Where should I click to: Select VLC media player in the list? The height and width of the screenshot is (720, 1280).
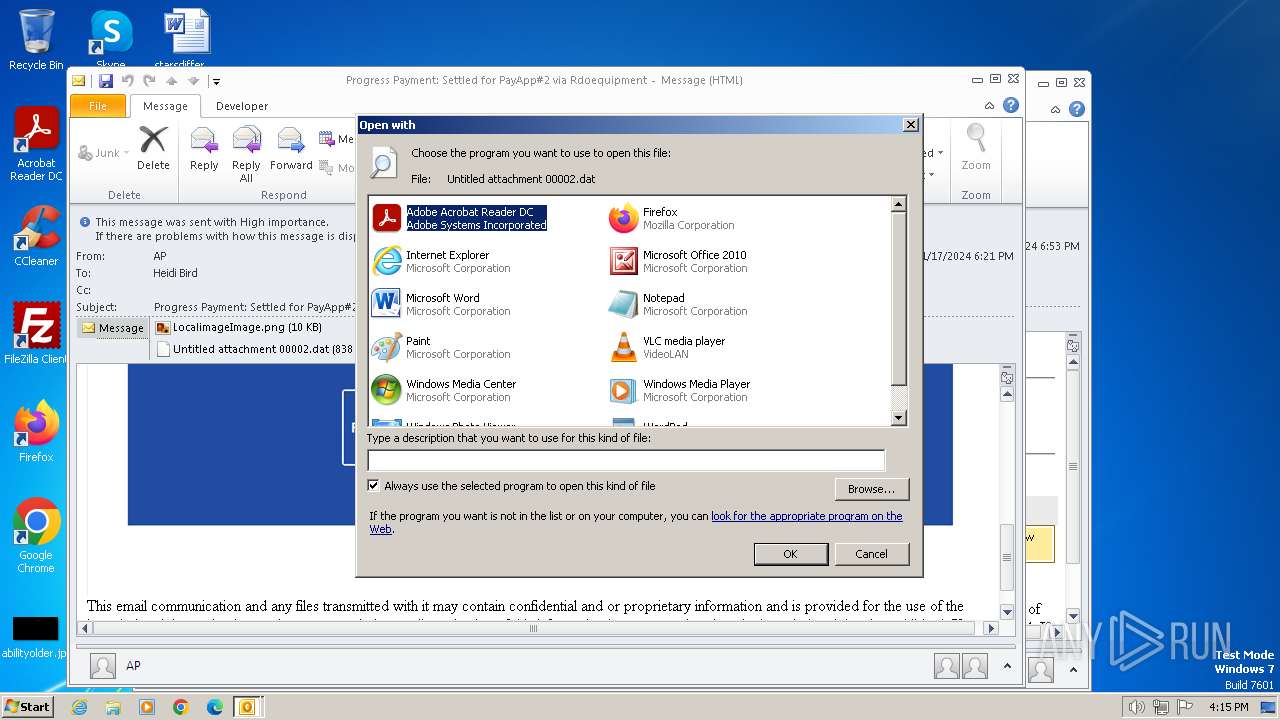(x=667, y=347)
